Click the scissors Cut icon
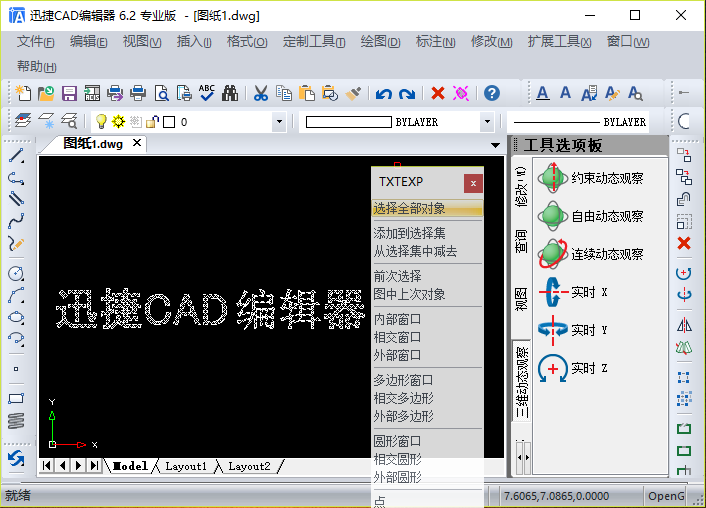 point(261,93)
